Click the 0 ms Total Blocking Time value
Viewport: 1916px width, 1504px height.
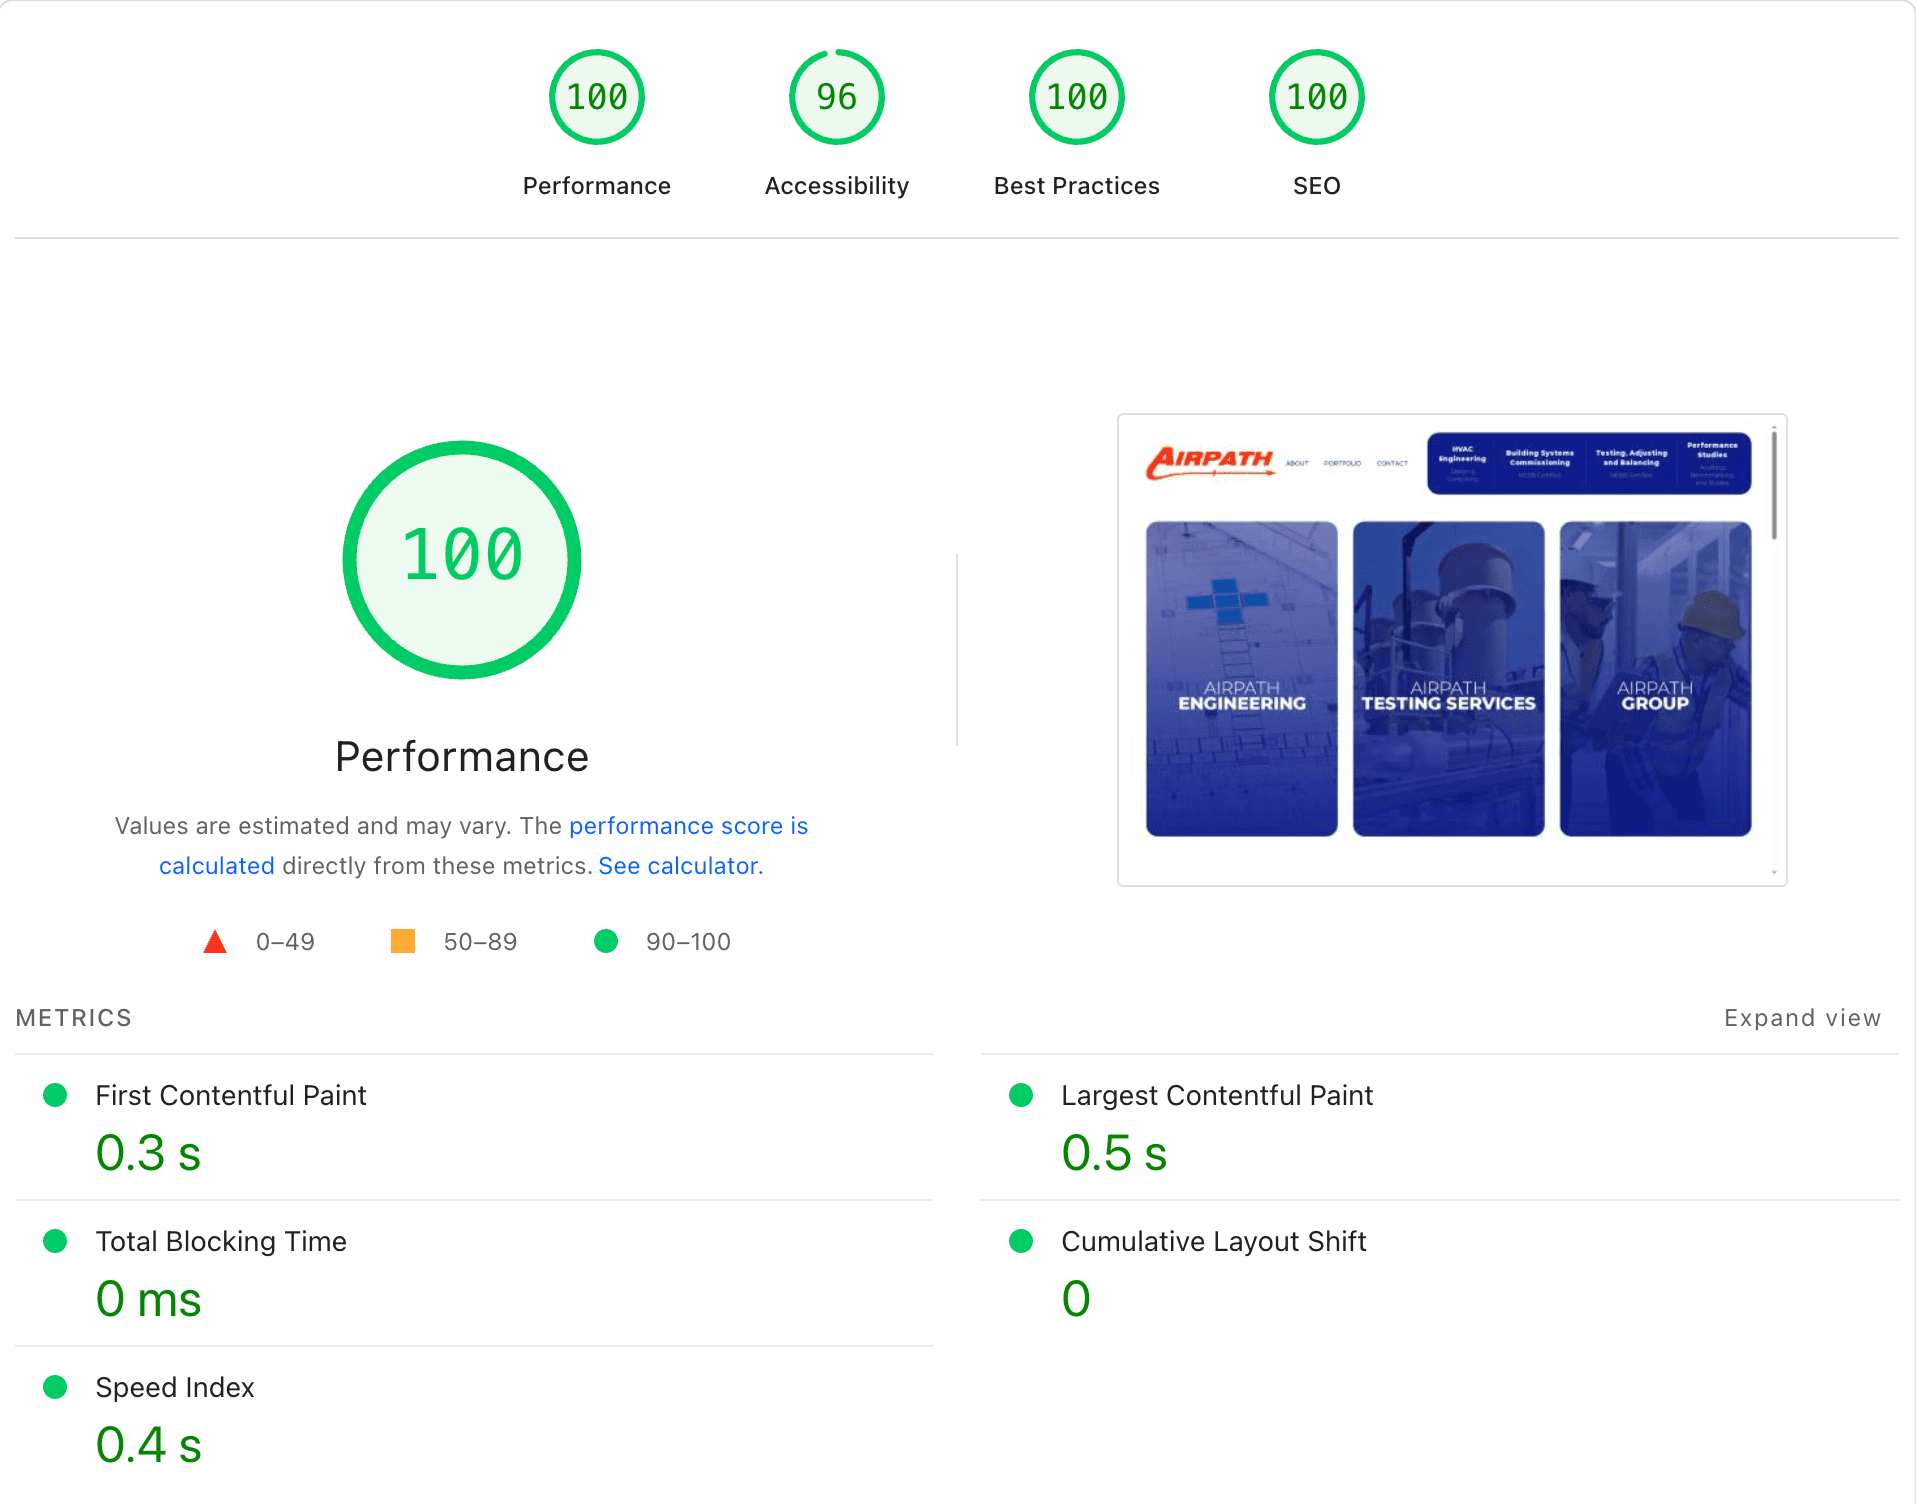(x=149, y=1299)
